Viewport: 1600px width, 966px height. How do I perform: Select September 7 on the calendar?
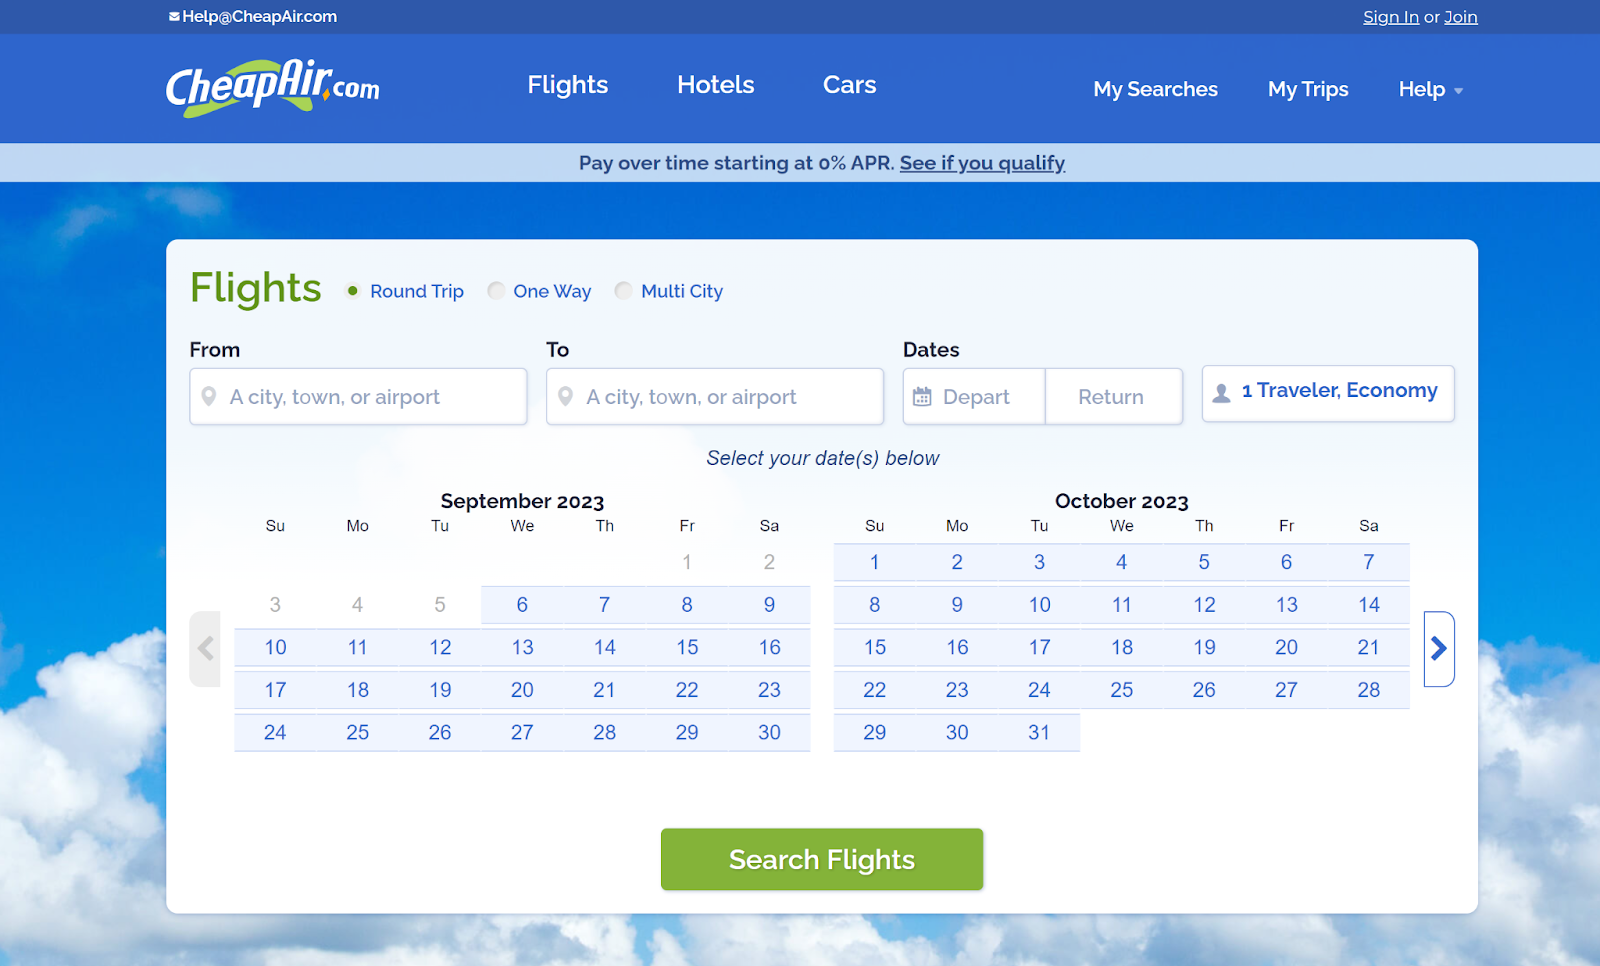pyautogui.click(x=605, y=605)
